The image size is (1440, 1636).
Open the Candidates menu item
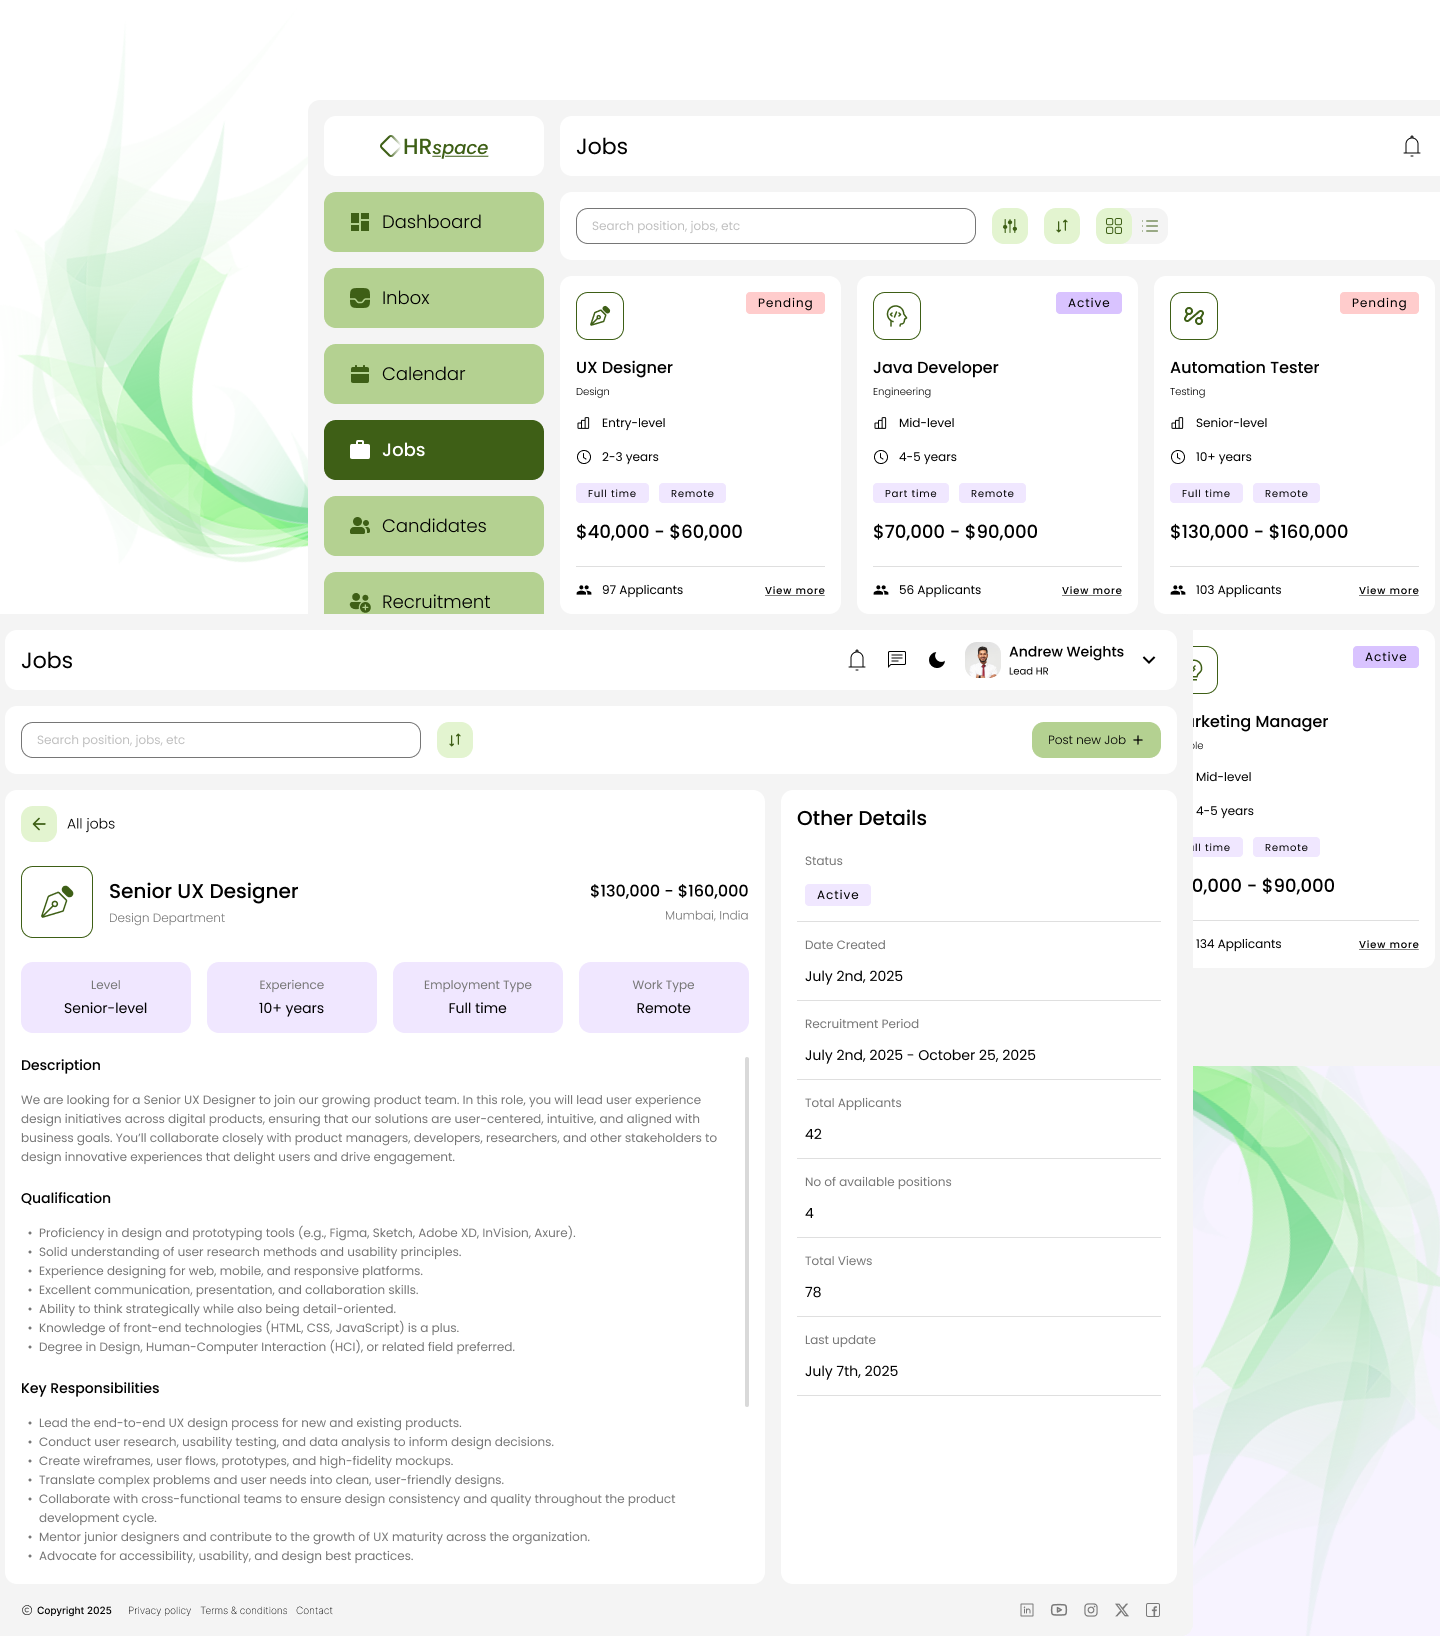pyautogui.click(x=434, y=526)
